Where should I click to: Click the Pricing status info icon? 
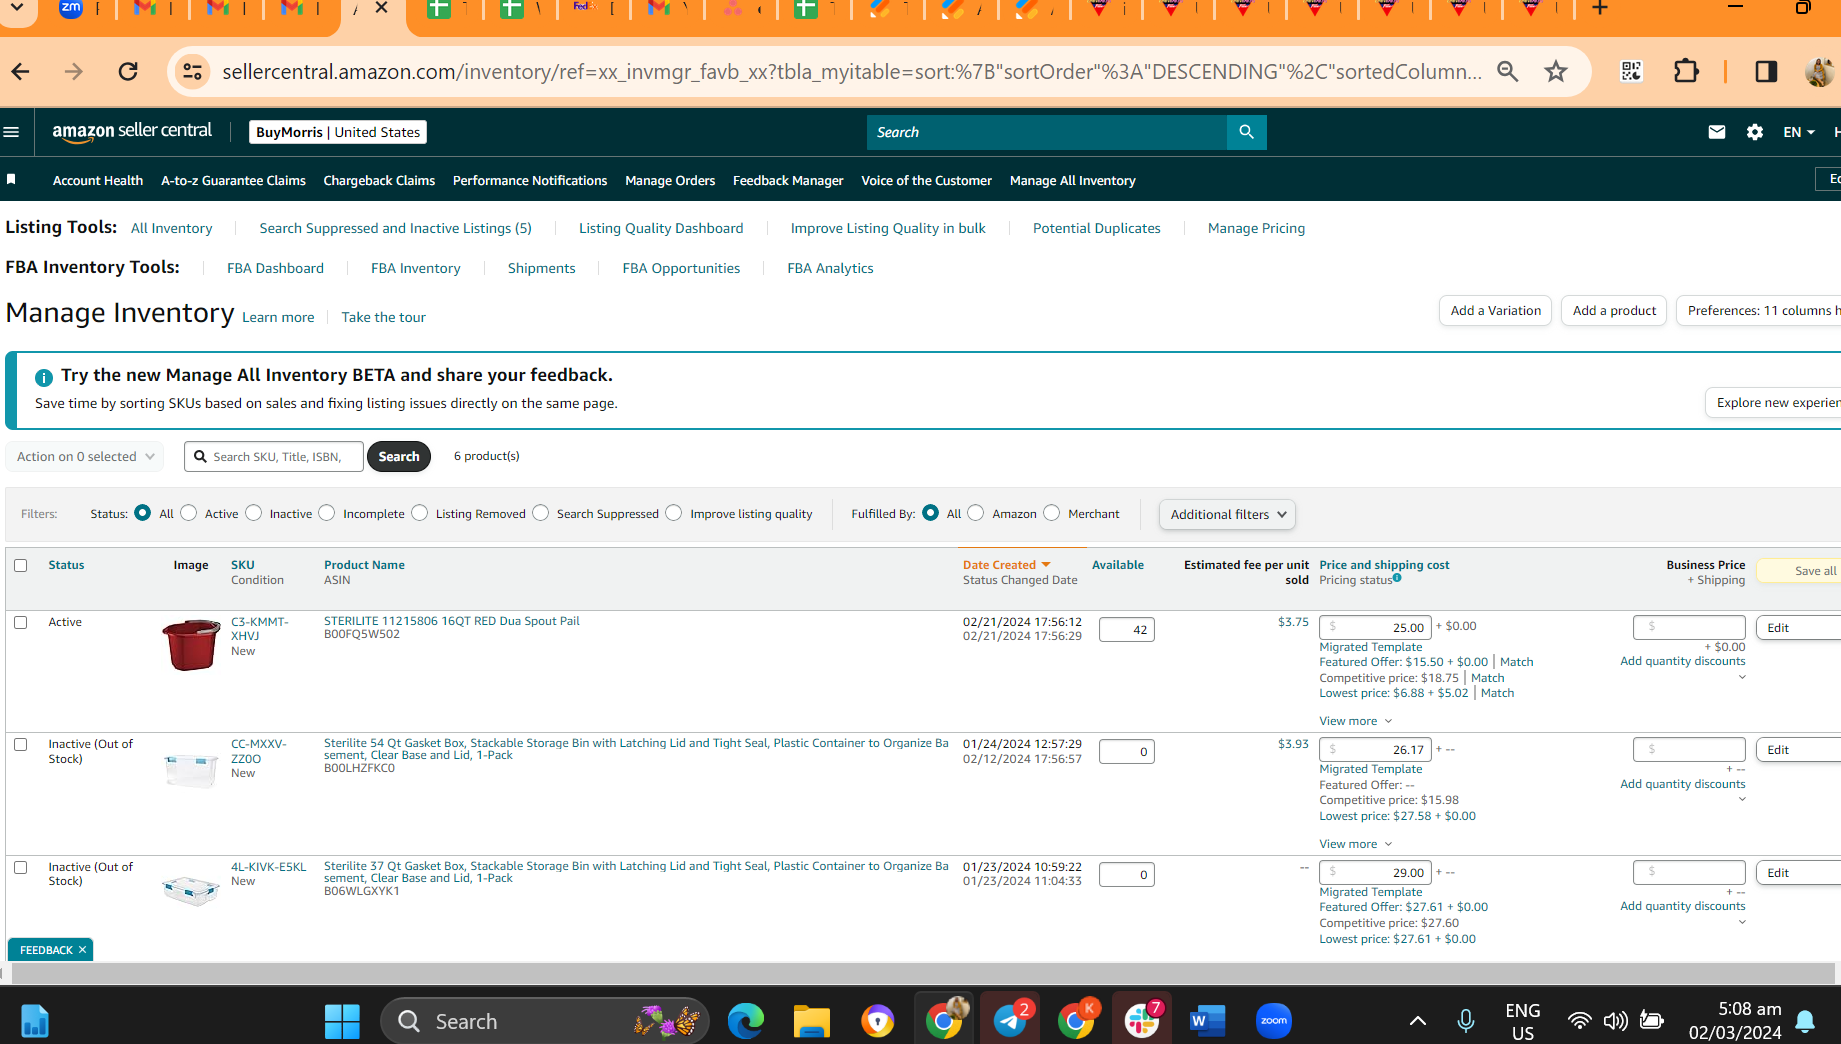click(x=1397, y=578)
